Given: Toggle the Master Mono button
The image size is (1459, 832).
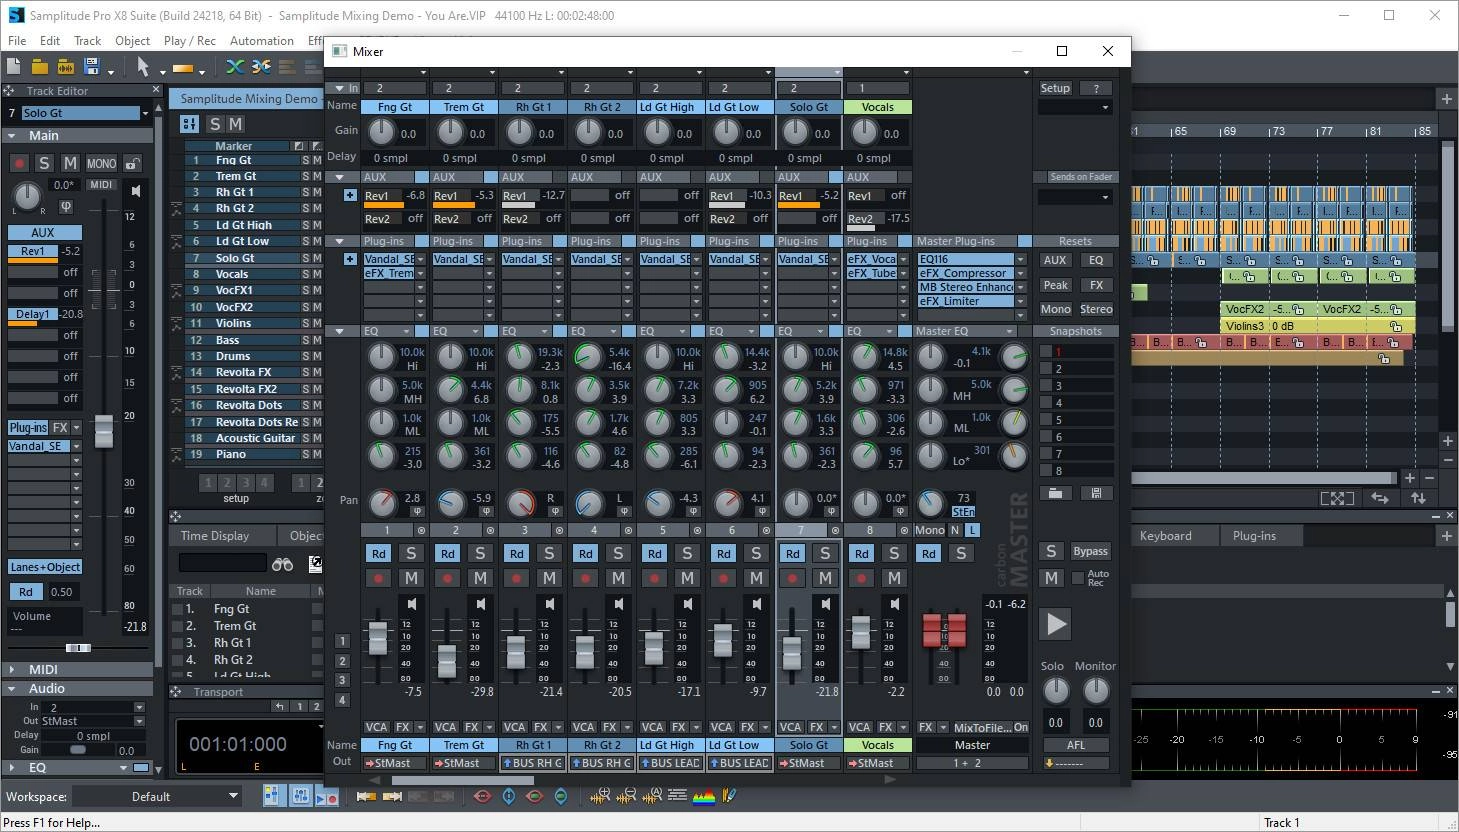Looking at the screenshot, I should 928,530.
